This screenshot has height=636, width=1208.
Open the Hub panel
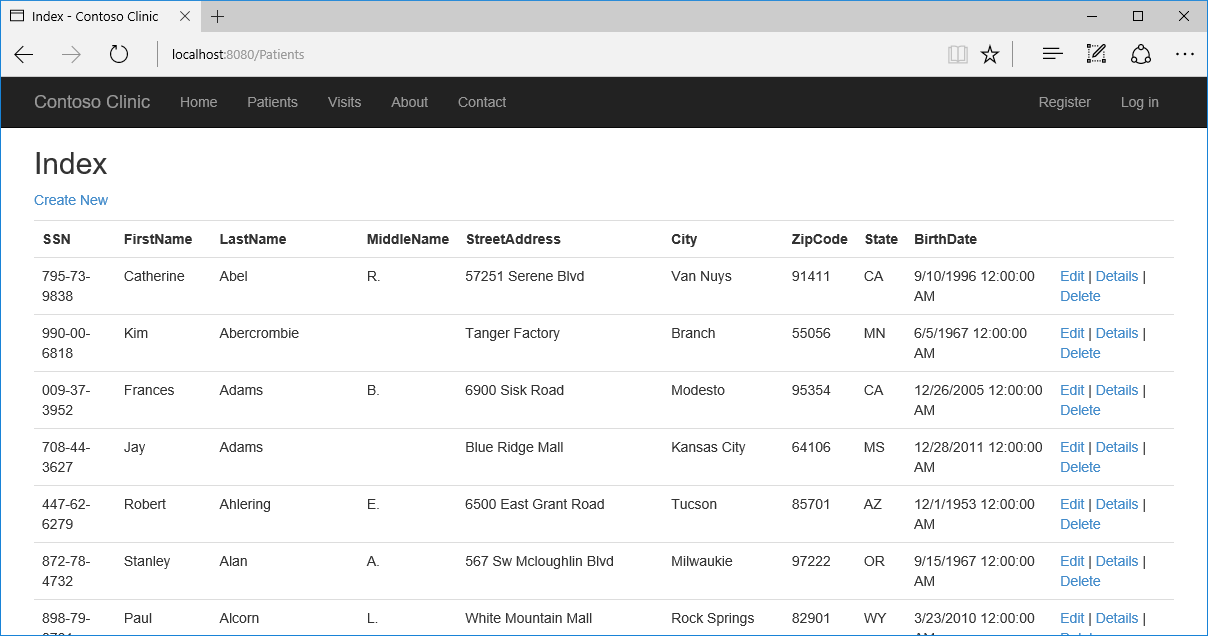[1052, 54]
